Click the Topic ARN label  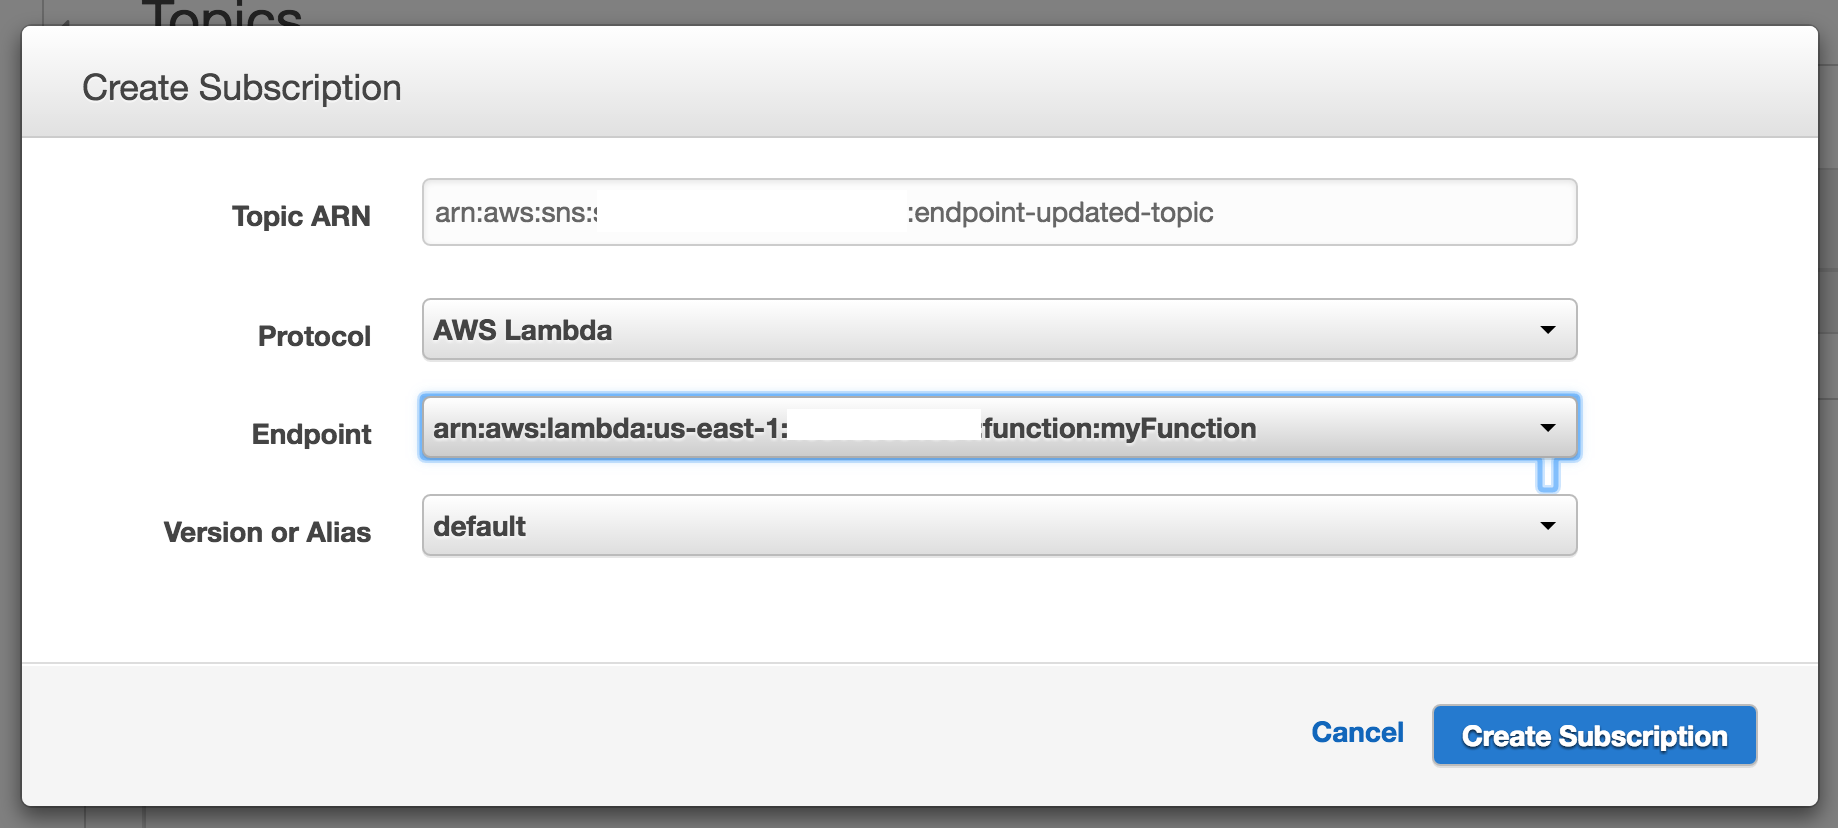point(302,216)
